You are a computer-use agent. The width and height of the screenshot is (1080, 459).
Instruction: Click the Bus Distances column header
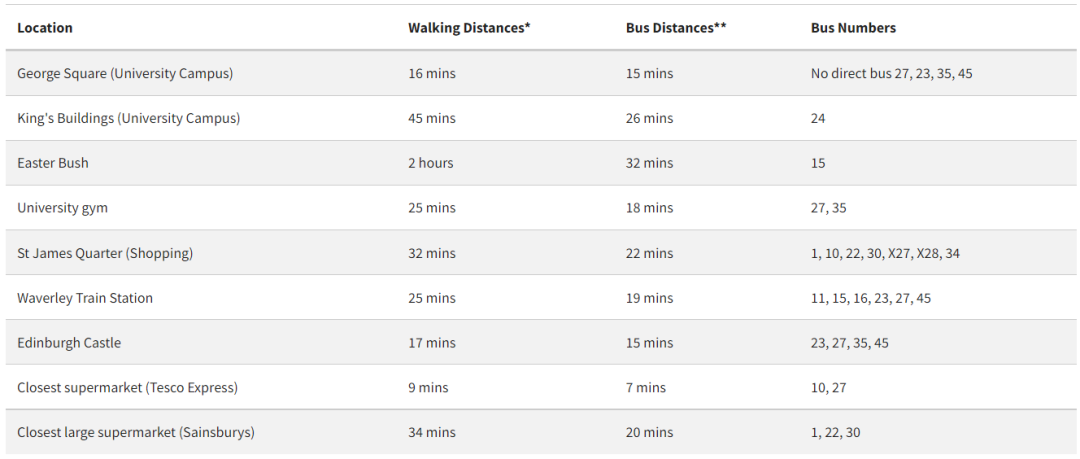pyautogui.click(x=676, y=28)
